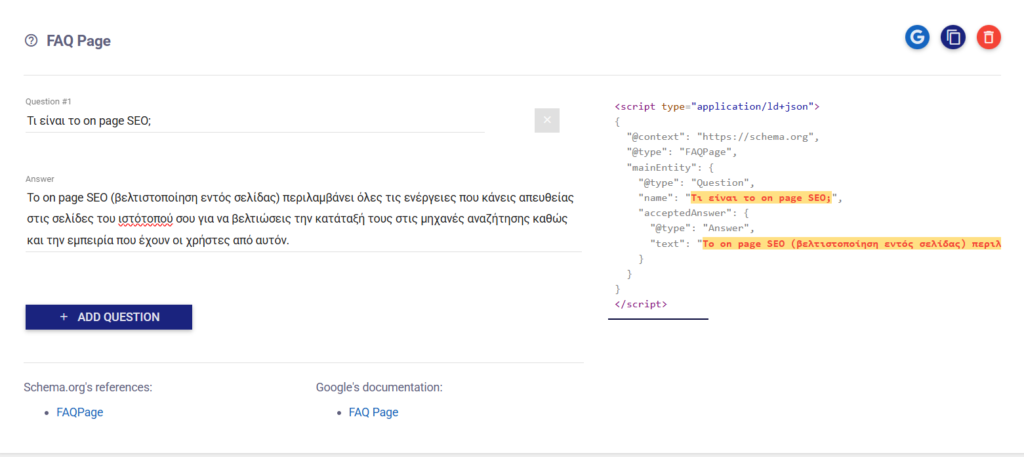Open the FAQ Page Google documentation link

point(374,412)
